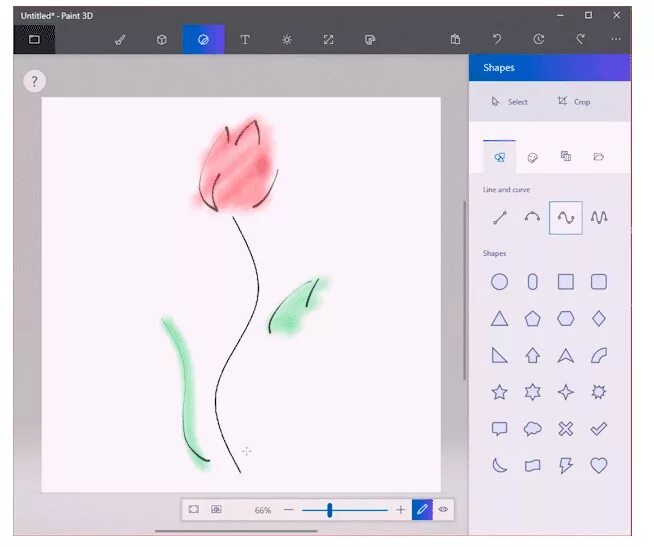The image size is (654, 547).
Task: Toggle the pencil draw mode button
Action: [422, 509]
